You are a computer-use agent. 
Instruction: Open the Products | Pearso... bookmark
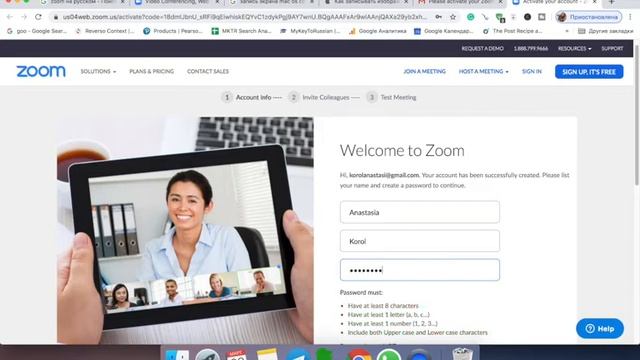point(173,31)
